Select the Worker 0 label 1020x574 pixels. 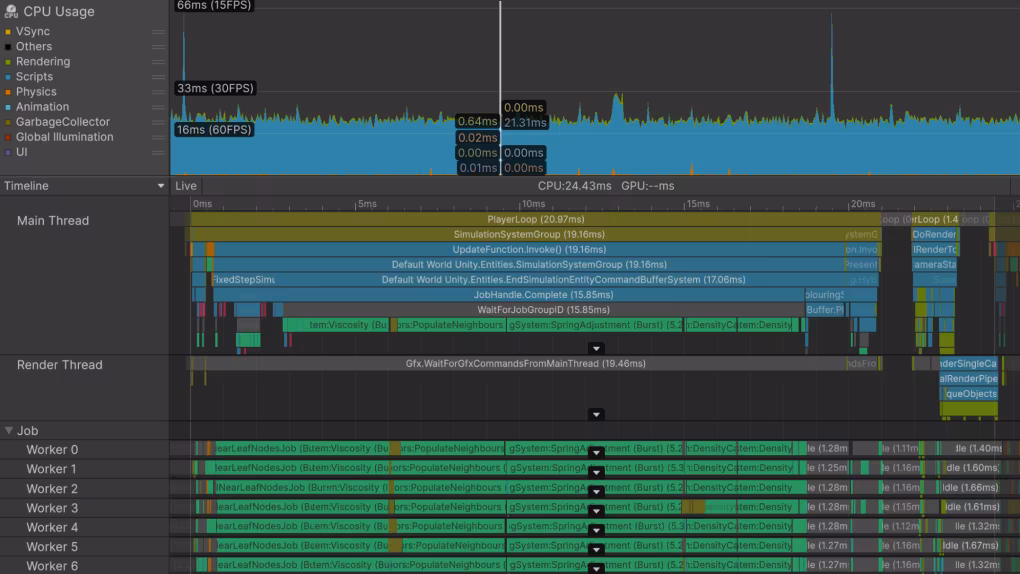pyautogui.click(x=52, y=449)
